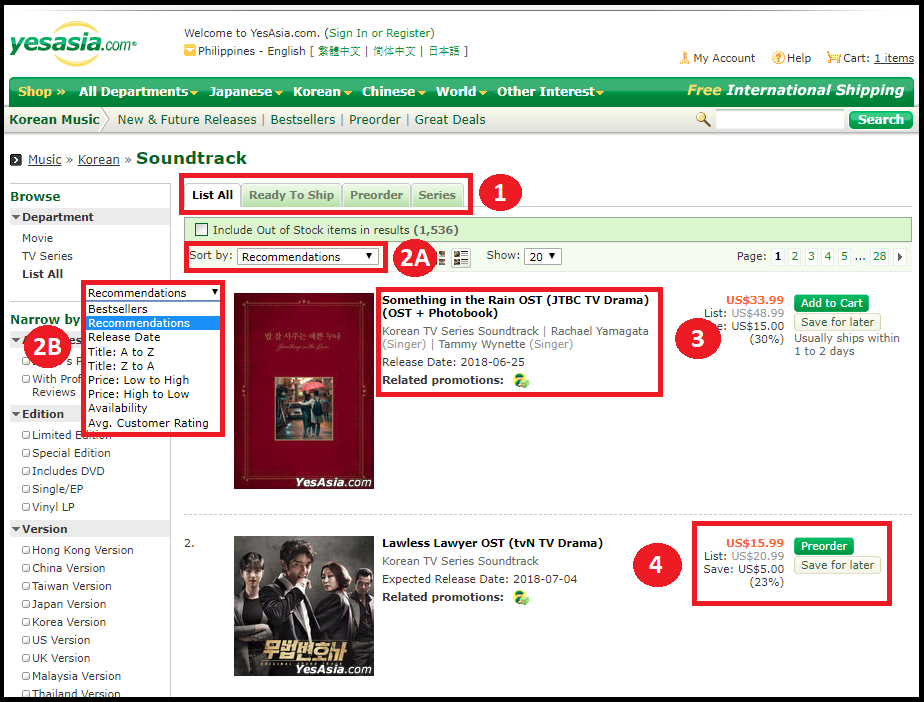Open World shop menu

(461, 92)
